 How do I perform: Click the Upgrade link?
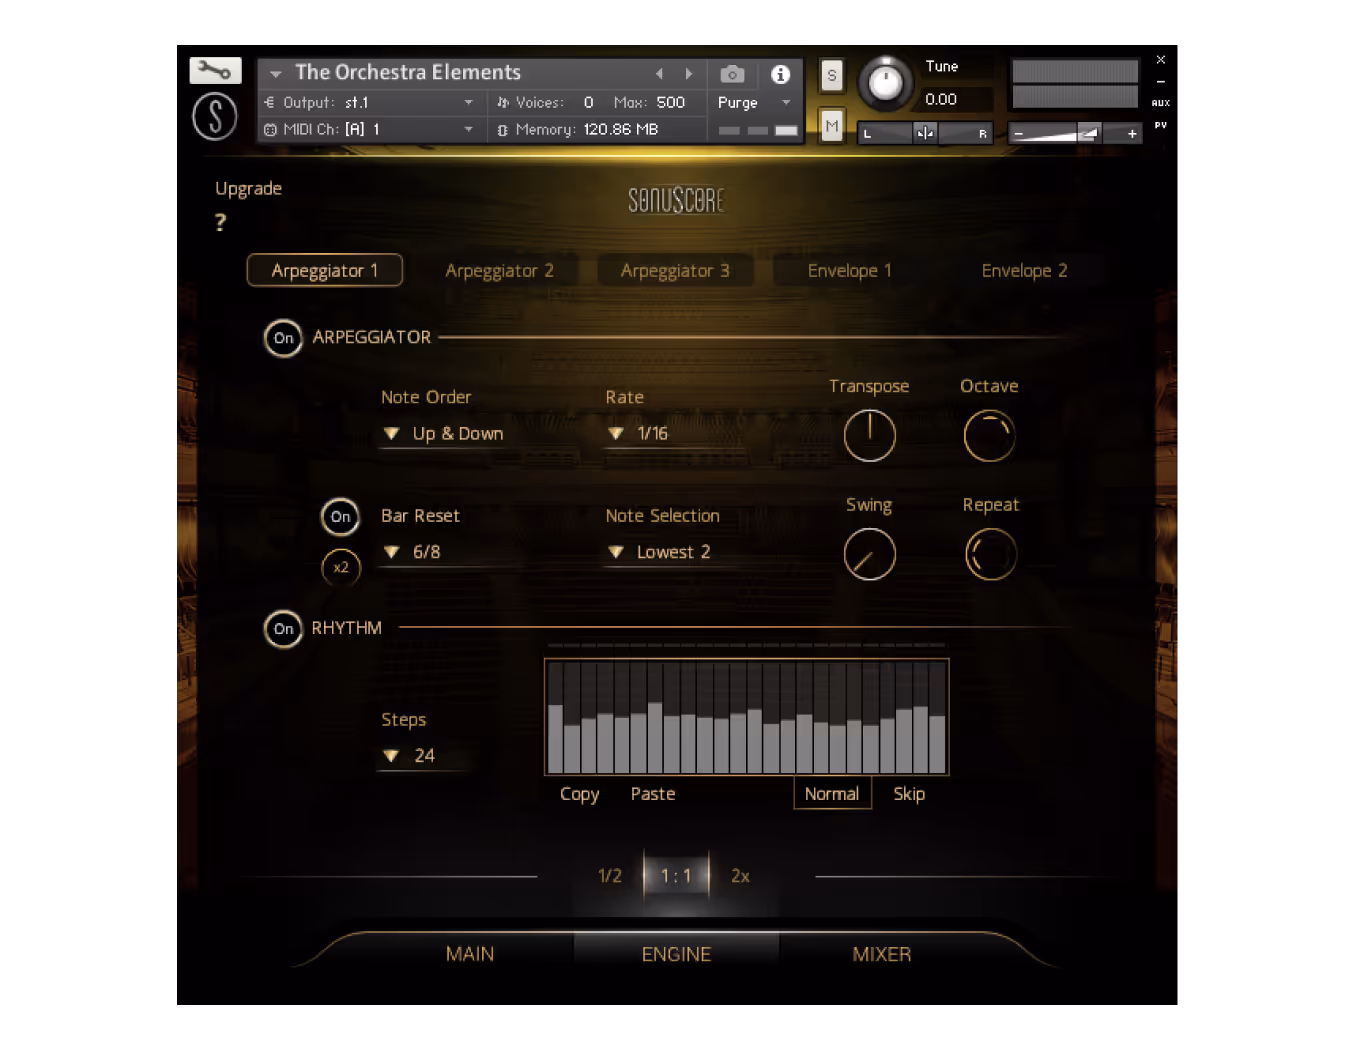(x=248, y=189)
